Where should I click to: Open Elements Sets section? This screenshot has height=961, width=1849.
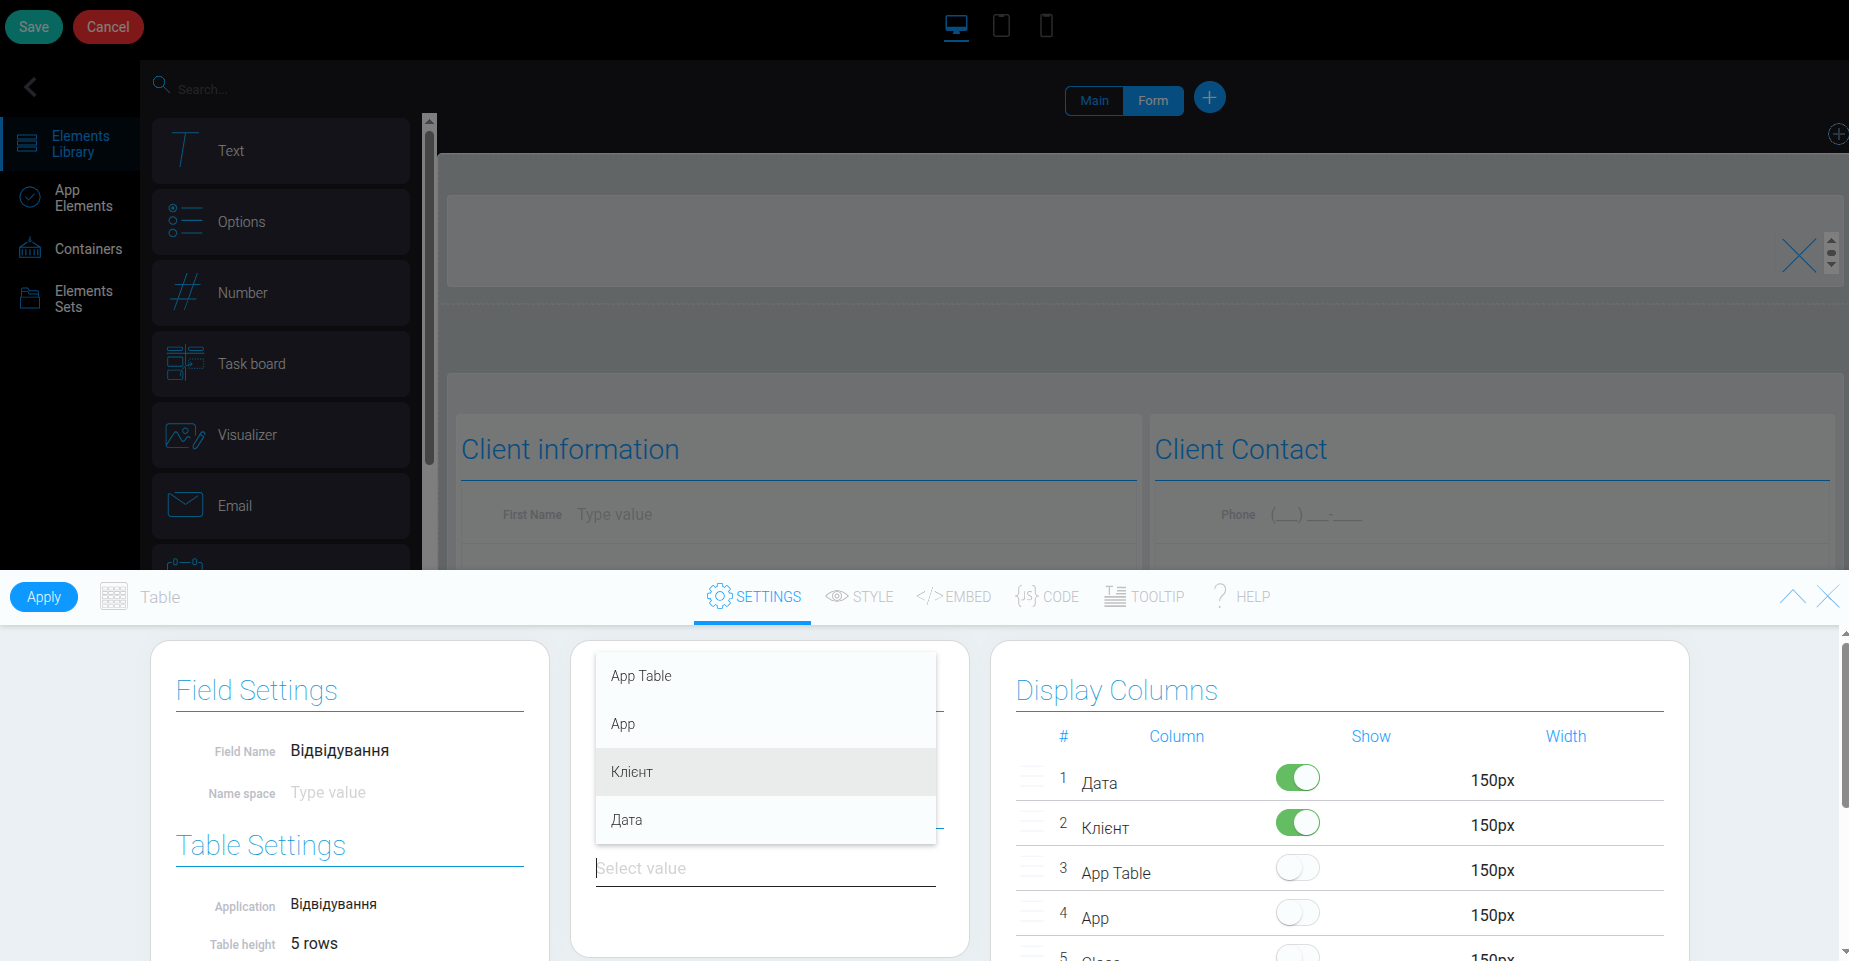[70, 299]
